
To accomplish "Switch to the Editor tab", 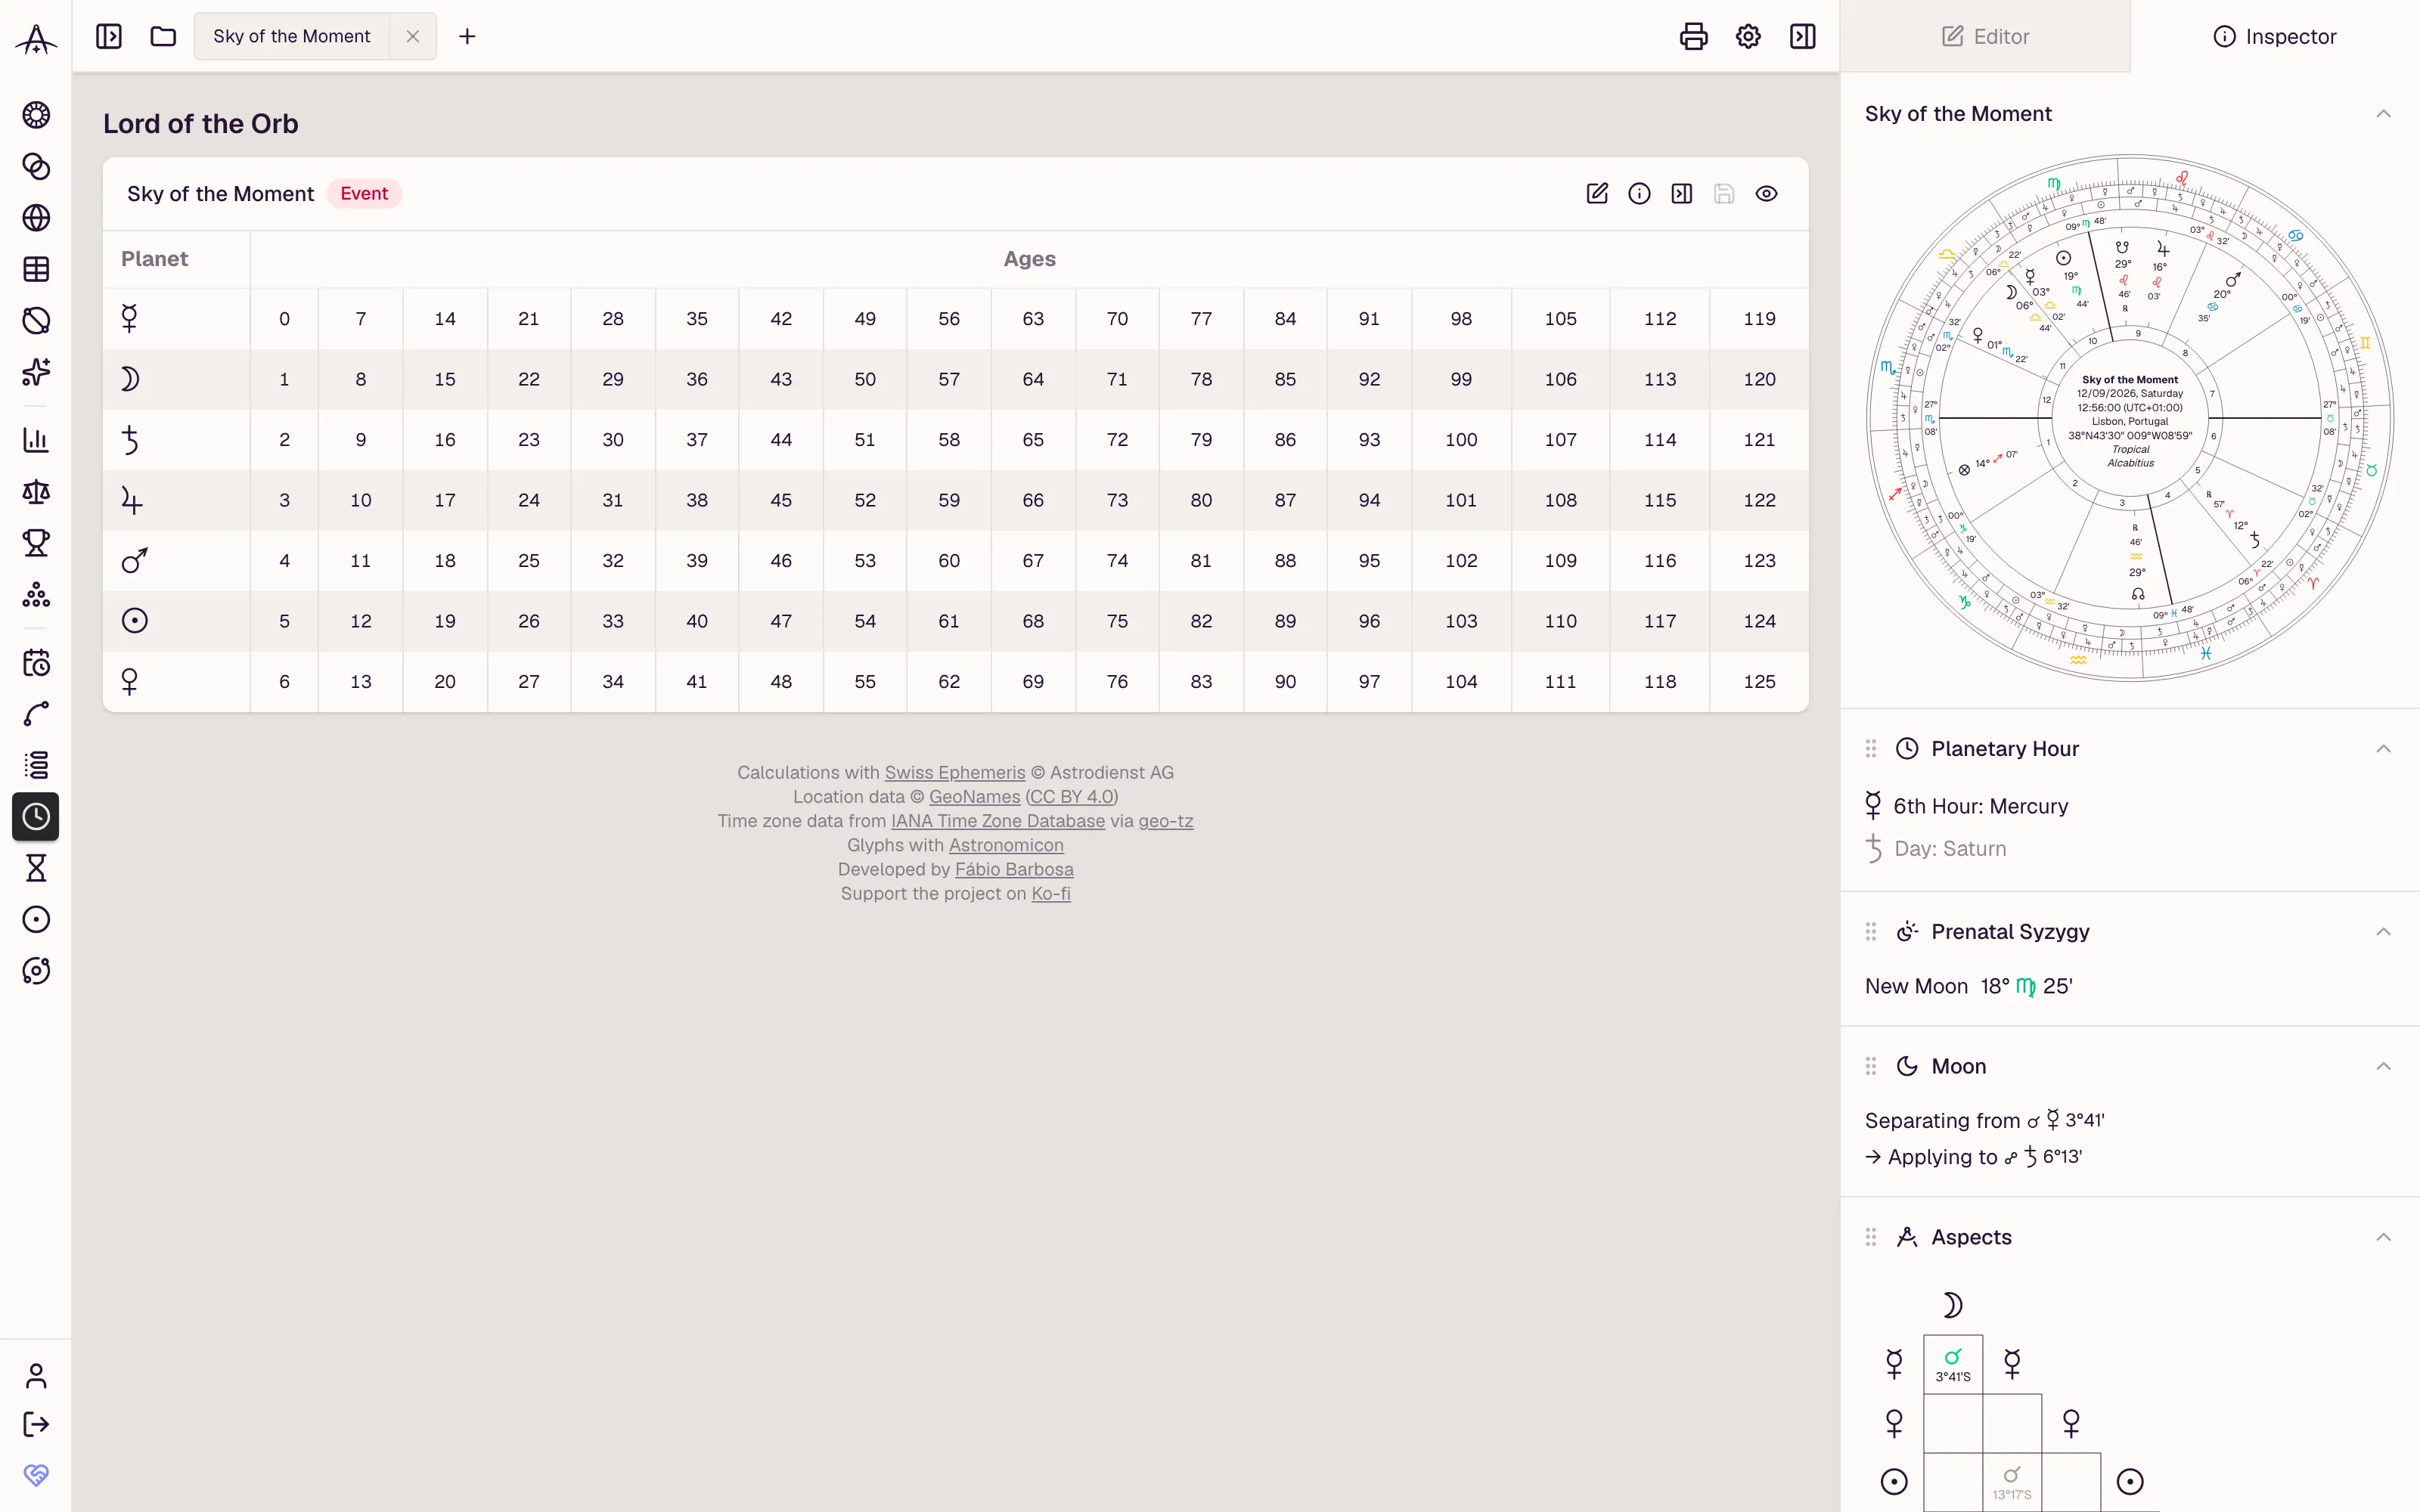I will coord(1985,37).
